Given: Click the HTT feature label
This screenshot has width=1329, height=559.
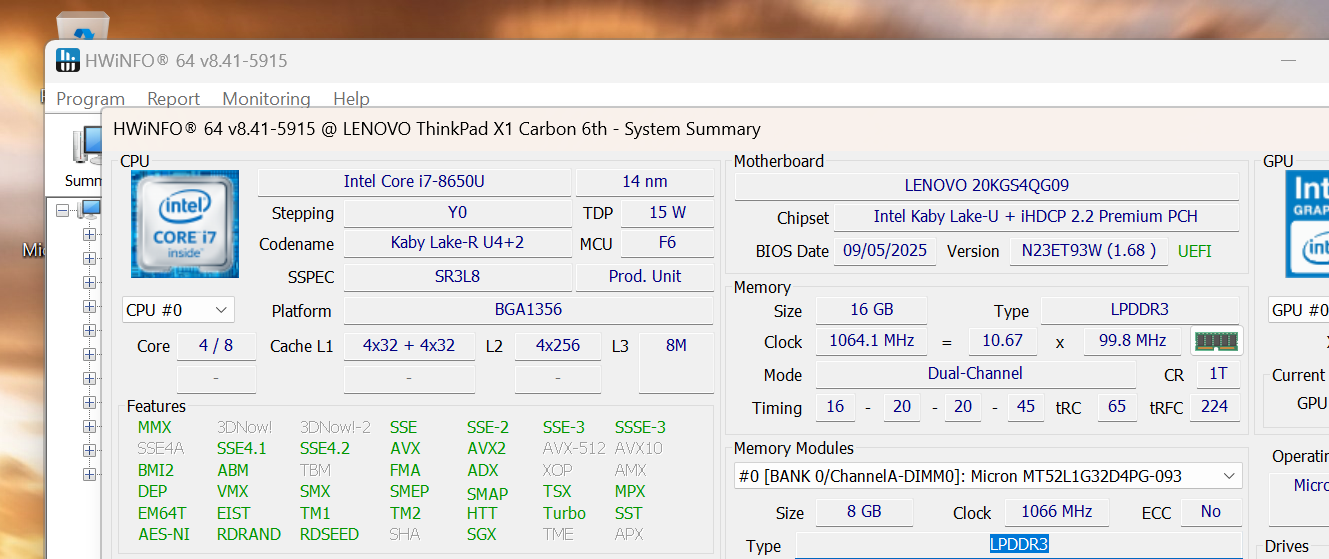Looking at the screenshot, I should [x=482, y=514].
